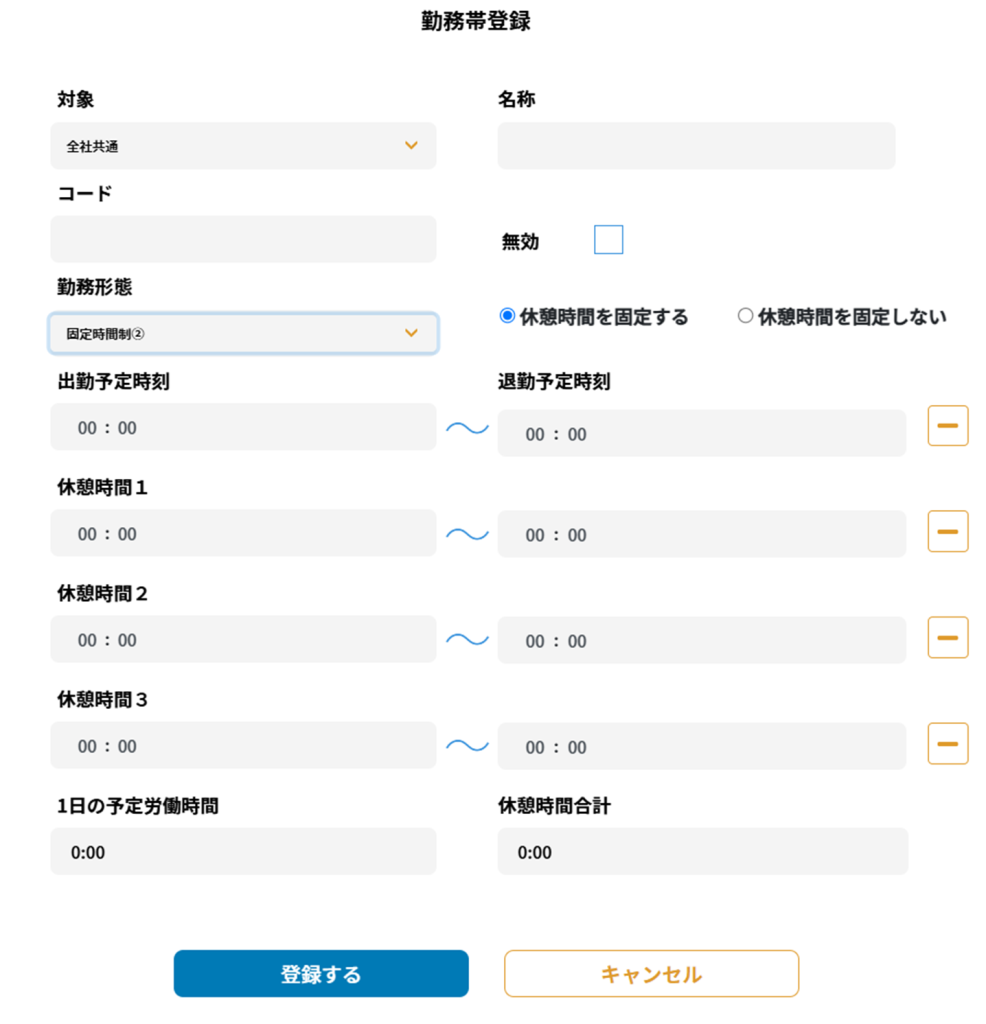The width and height of the screenshot is (986, 1024).
Task: Toggle the 無効 checkbox
Action: click(x=608, y=240)
